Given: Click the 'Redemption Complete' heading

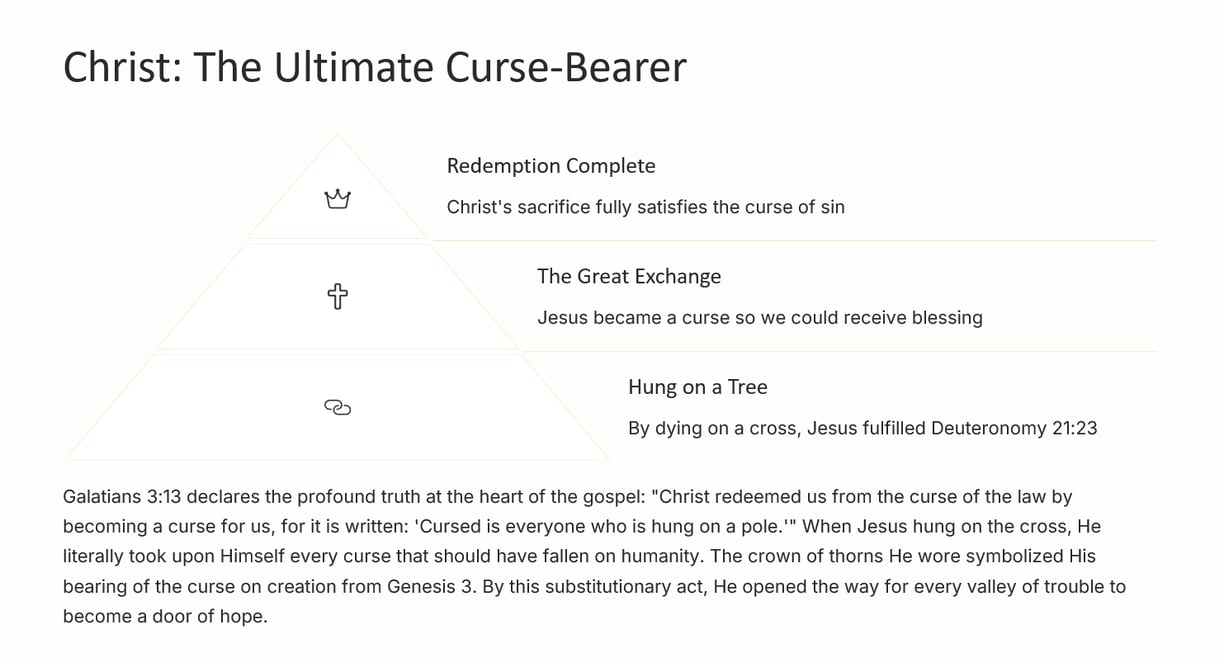Looking at the screenshot, I should pyautogui.click(x=551, y=166).
